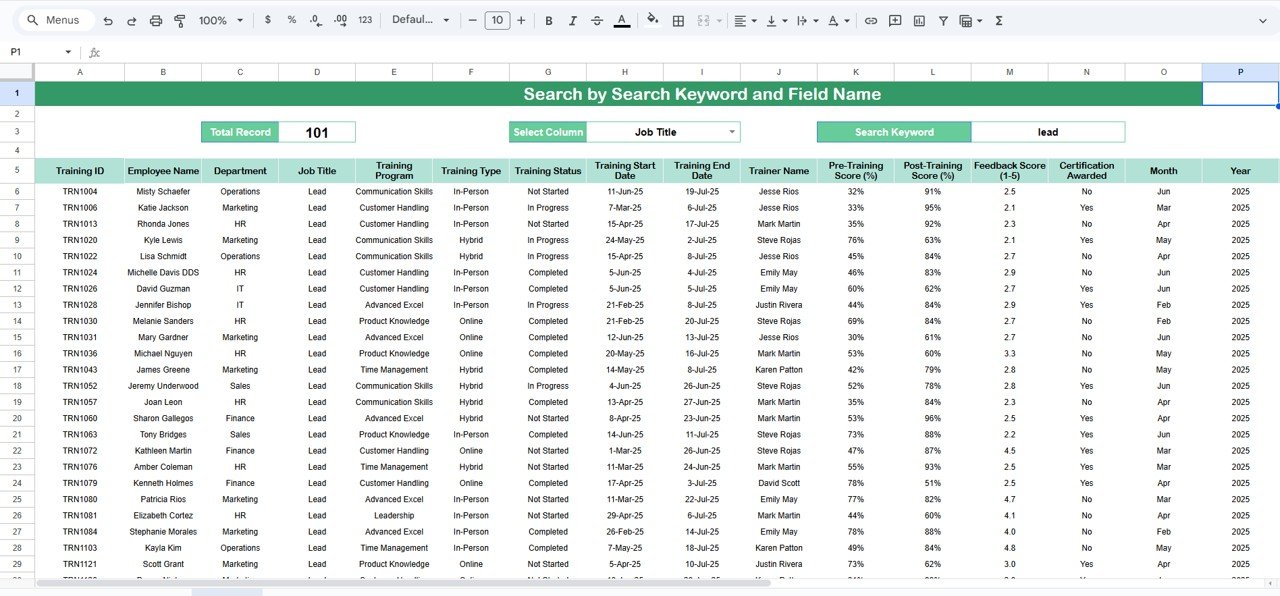The height and width of the screenshot is (596, 1280).
Task: Activate the paint format roller
Action: (180, 20)
